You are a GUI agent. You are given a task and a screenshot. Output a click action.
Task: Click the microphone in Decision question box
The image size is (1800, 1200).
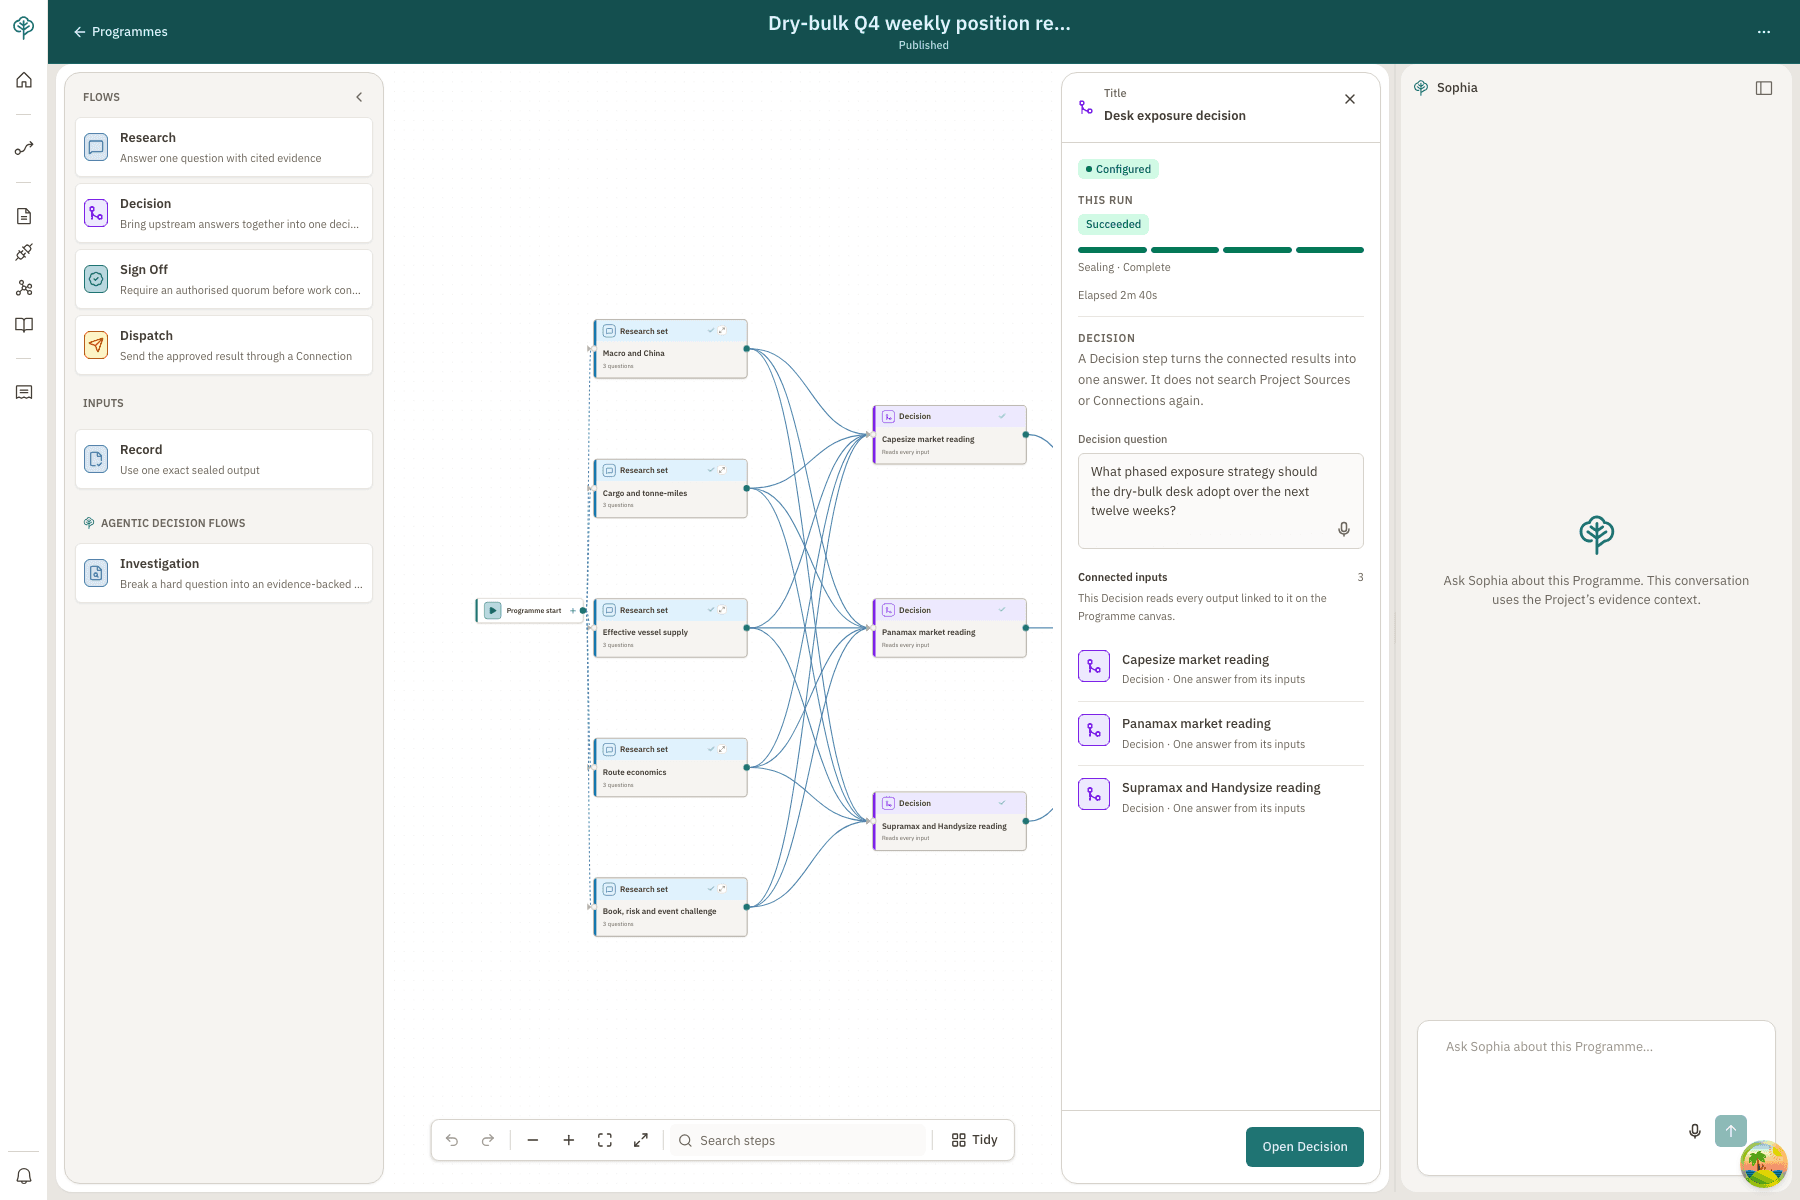coord(1344,529)
